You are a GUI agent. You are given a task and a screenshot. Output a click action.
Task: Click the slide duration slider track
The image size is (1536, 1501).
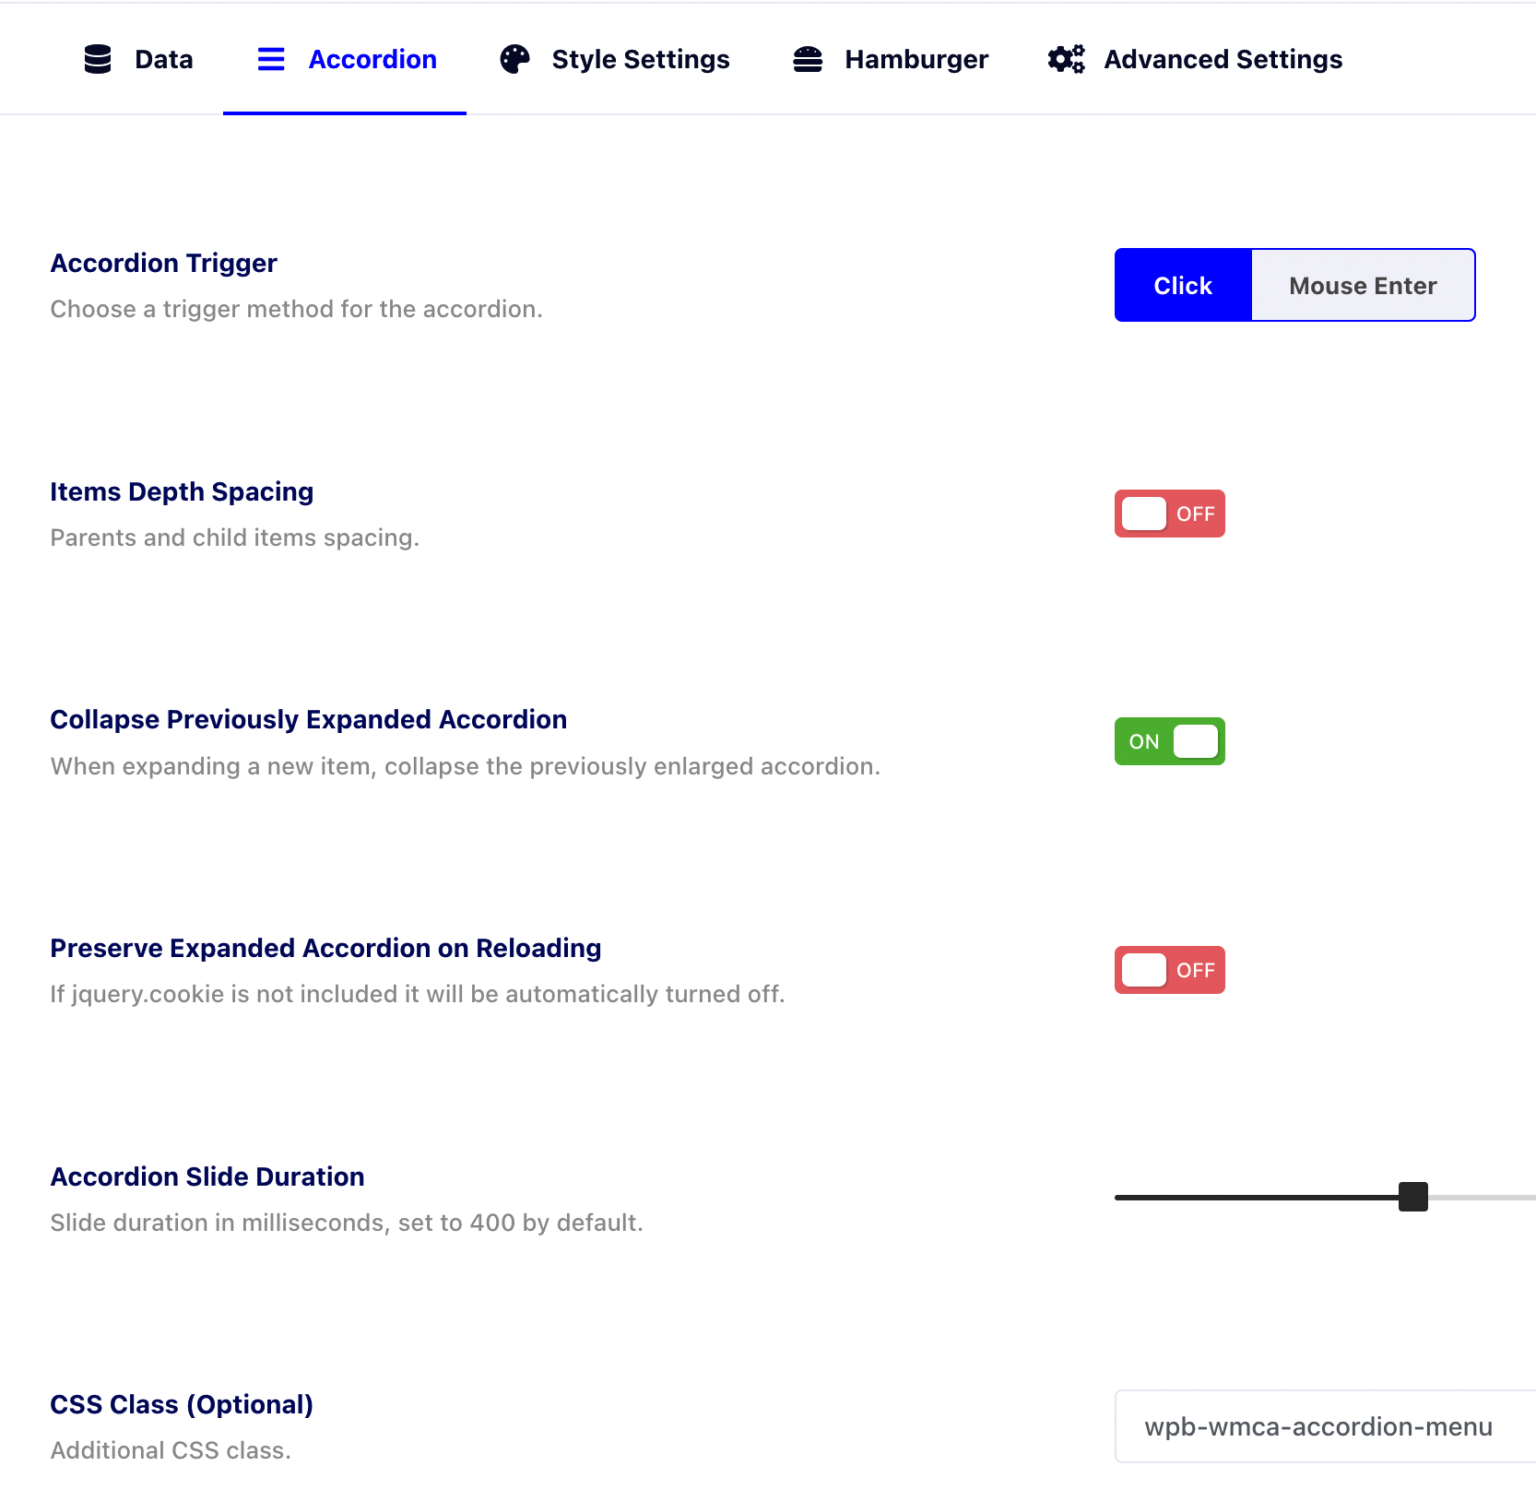[x=1325, y=1197]
